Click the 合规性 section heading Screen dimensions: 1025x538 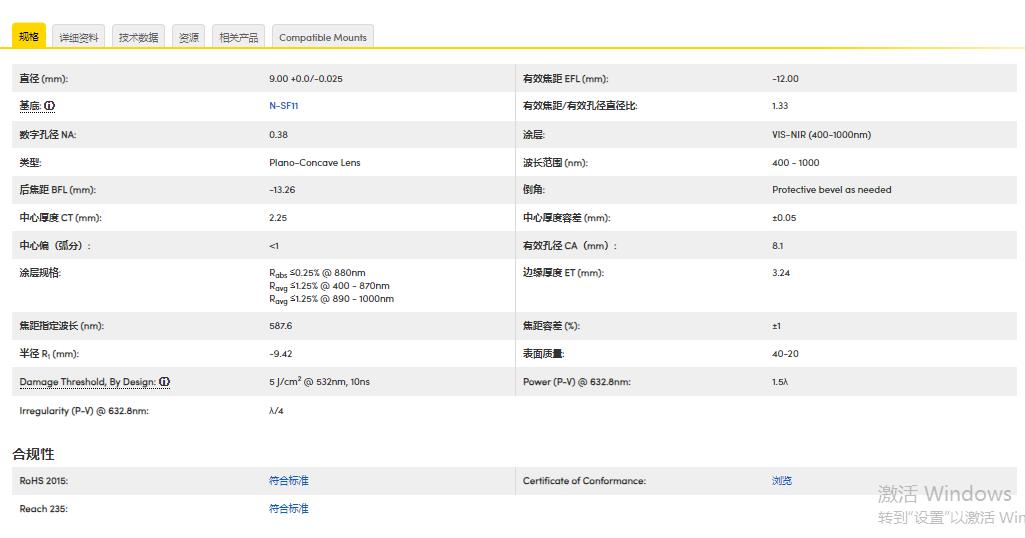coord(33,454)
